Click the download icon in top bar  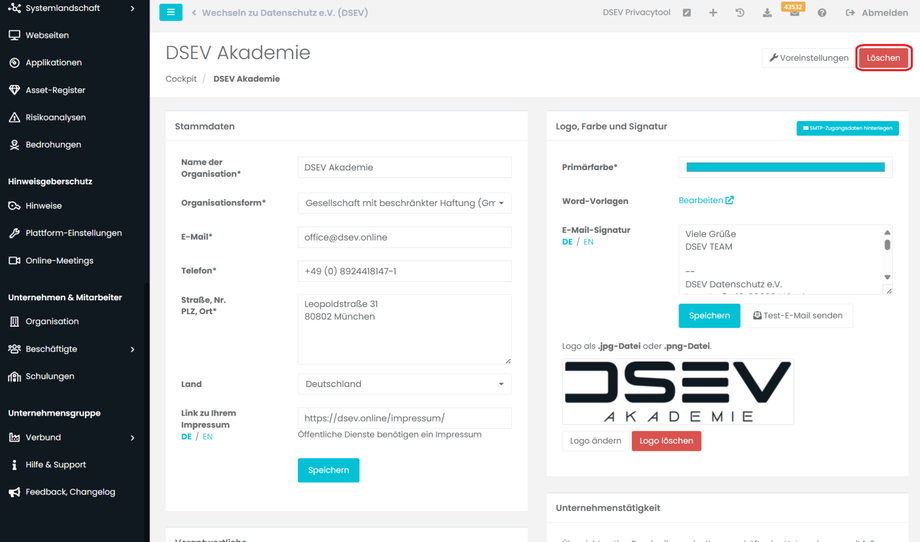click(x=767, y=13)
